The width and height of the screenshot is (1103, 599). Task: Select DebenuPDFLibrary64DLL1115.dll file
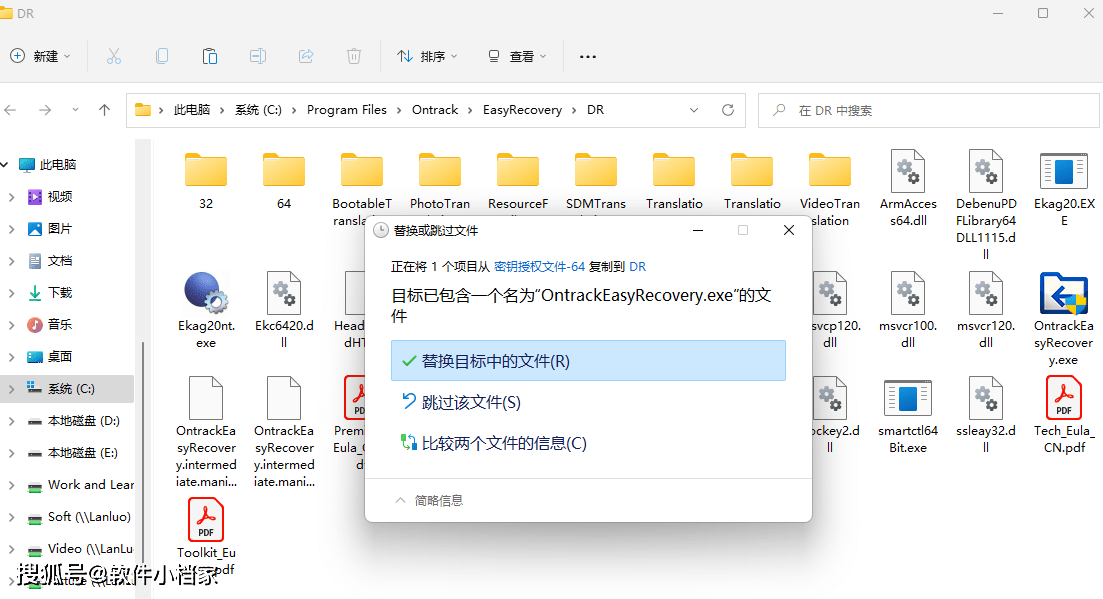pyautogui.click(x=986, y=204)
